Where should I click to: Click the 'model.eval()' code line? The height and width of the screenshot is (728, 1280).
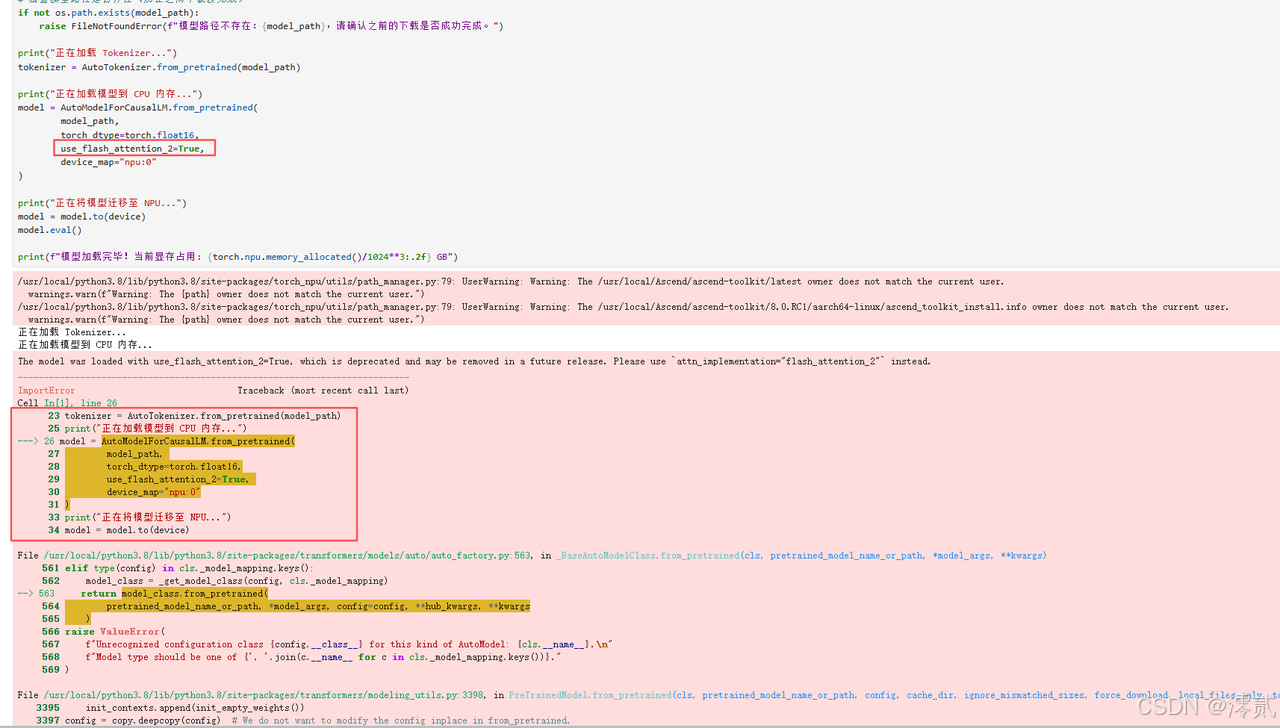click(x=50, y=230)
